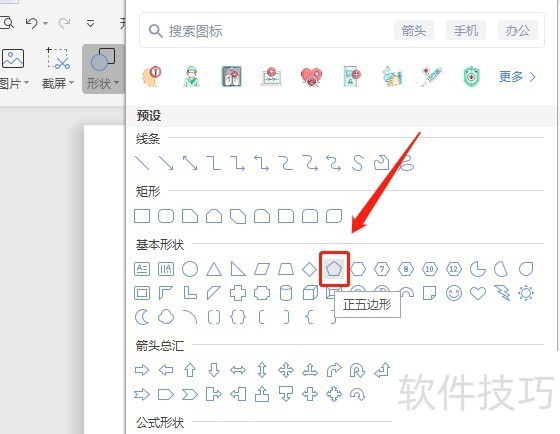560x434 pixels.
Task: Open the Shapes dropdown in ribbon
Action: [x=103, y=69]
